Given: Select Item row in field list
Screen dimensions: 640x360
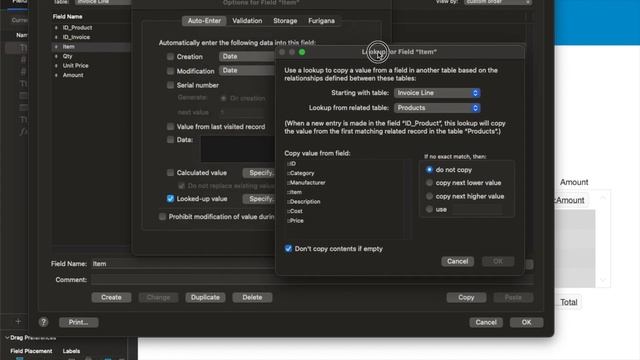Looking at the screenshot, I should pyautogui.click(x=91, y=47).
